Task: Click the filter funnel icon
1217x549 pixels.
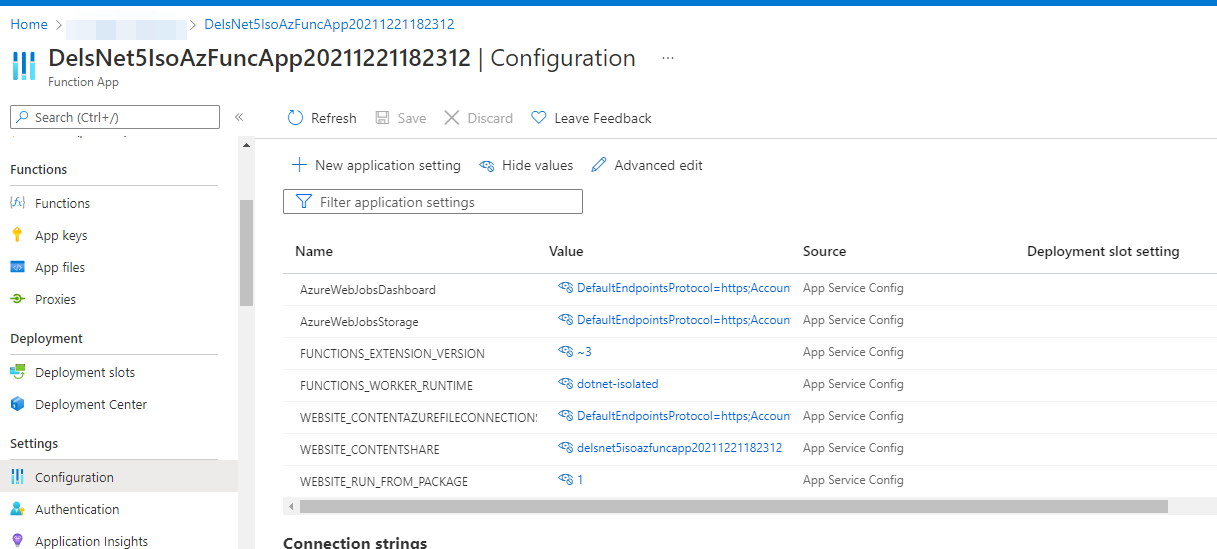Action: tap(304, 202)
